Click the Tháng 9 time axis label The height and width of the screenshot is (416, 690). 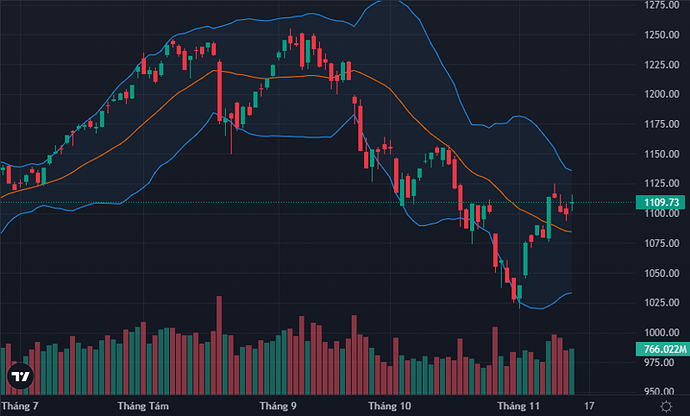[278, 406]
